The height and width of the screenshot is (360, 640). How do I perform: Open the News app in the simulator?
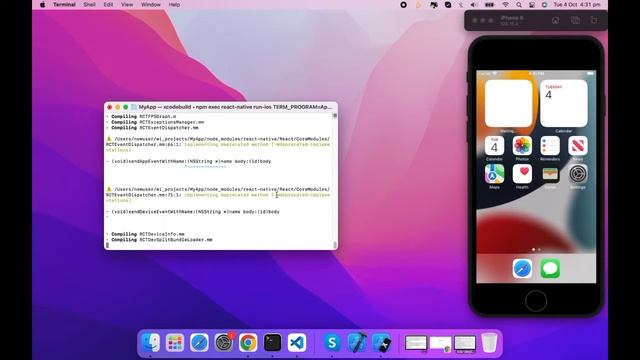(x=578, y=146)
